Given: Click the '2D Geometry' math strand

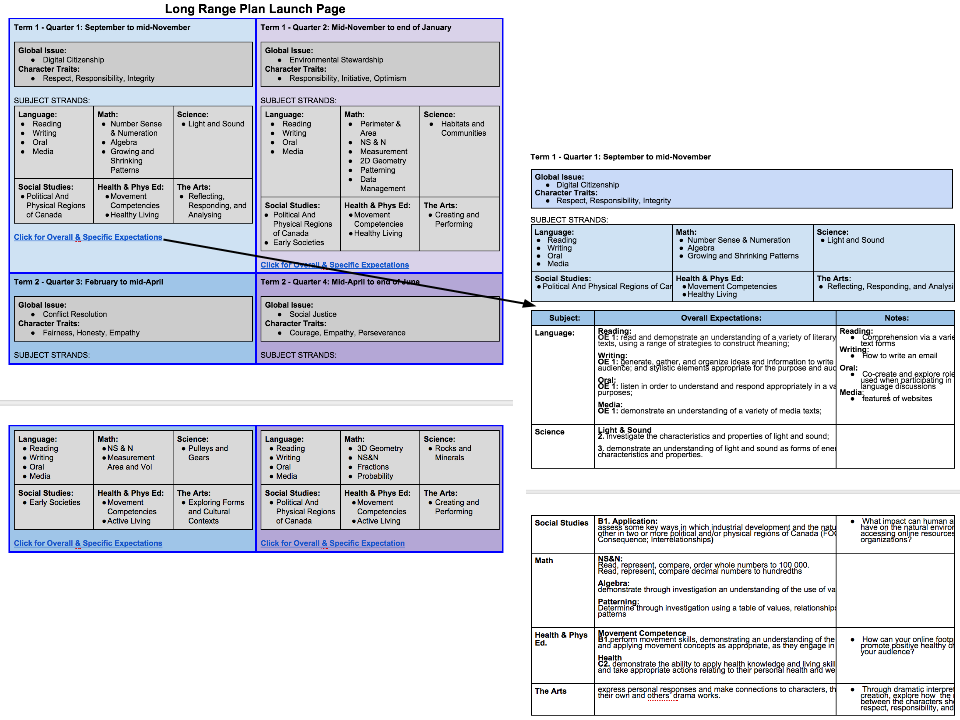Looking at the screenshot, I should click(x=383, y=161).
